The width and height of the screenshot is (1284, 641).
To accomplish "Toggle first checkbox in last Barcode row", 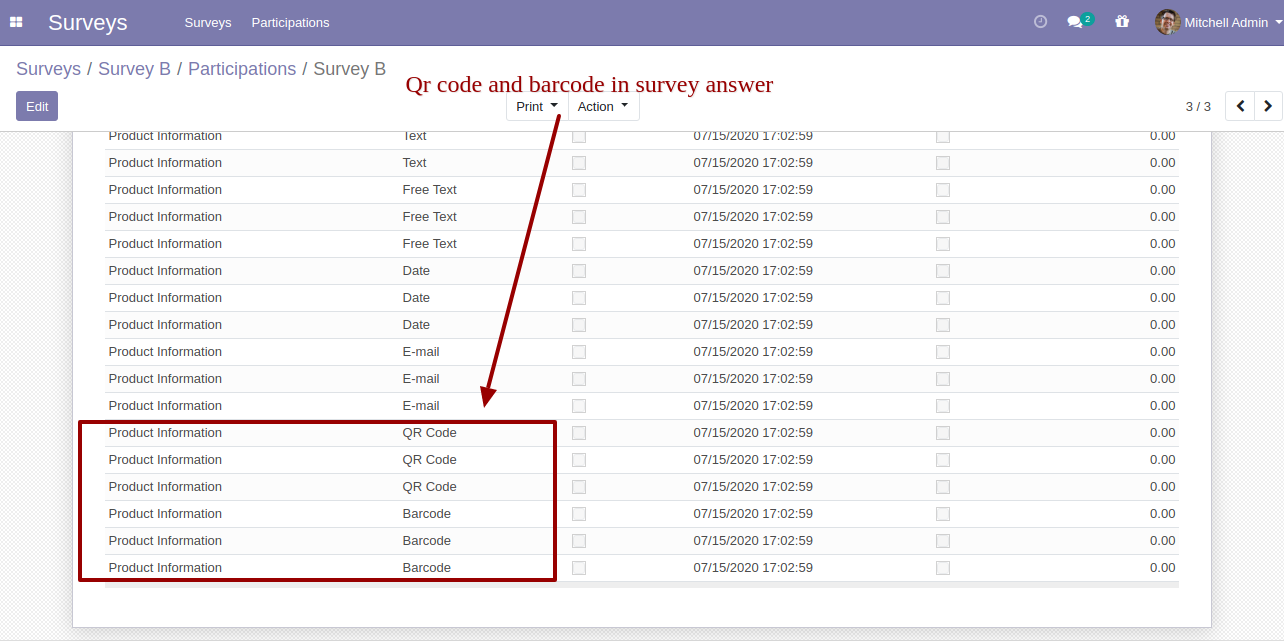I will tap(579, 568).
